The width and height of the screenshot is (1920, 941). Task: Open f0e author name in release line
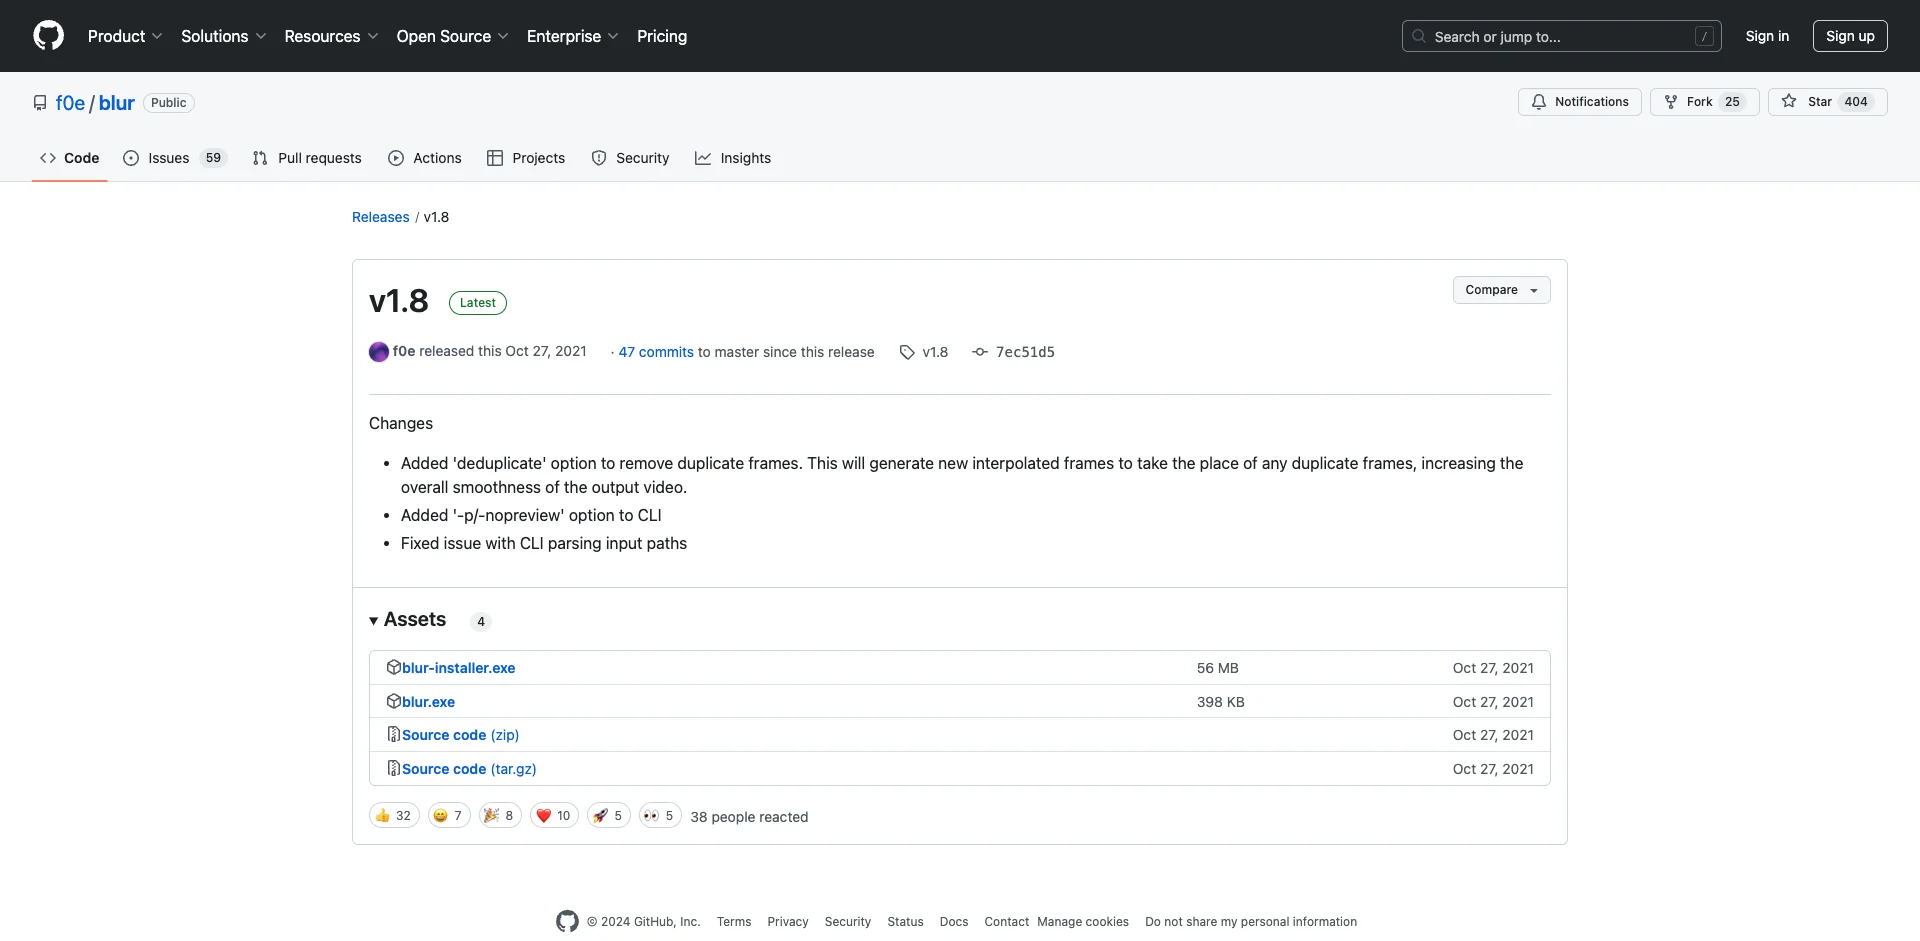(x=404, y=351)
